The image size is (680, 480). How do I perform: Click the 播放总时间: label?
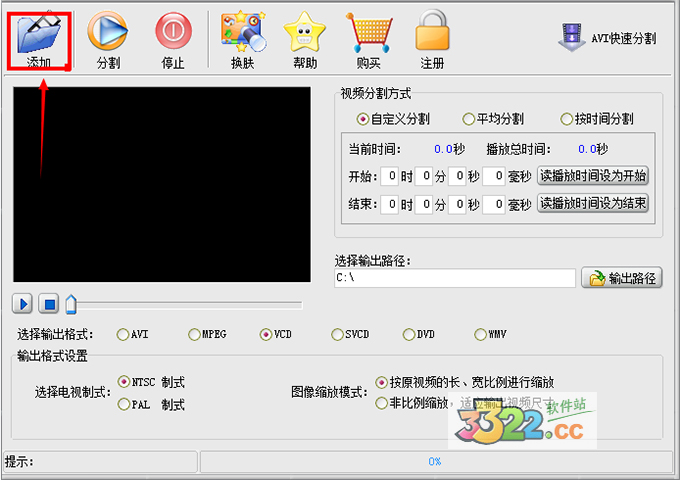[518, 149]
